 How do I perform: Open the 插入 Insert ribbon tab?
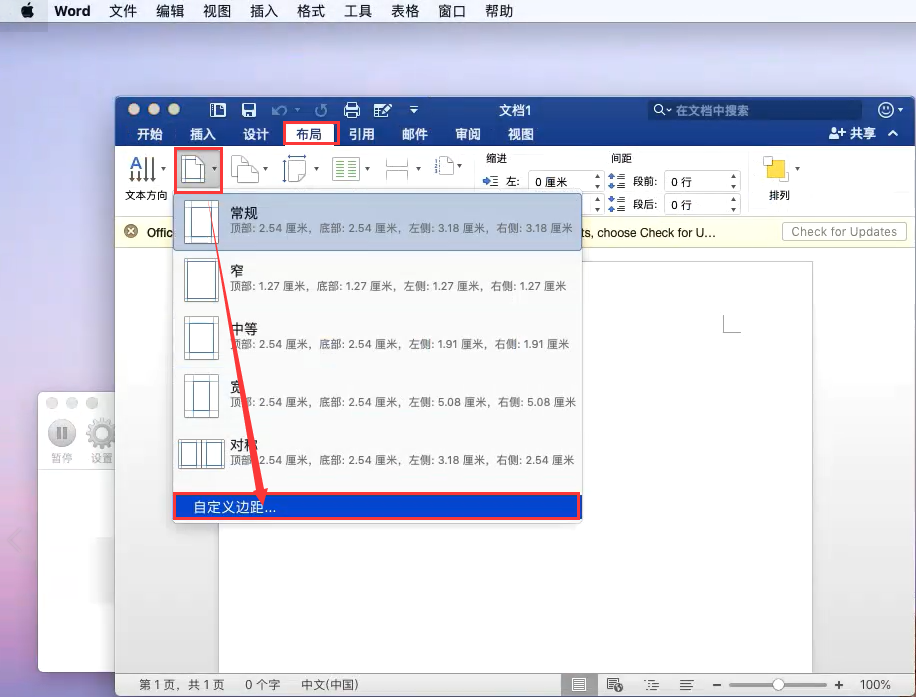203,134
